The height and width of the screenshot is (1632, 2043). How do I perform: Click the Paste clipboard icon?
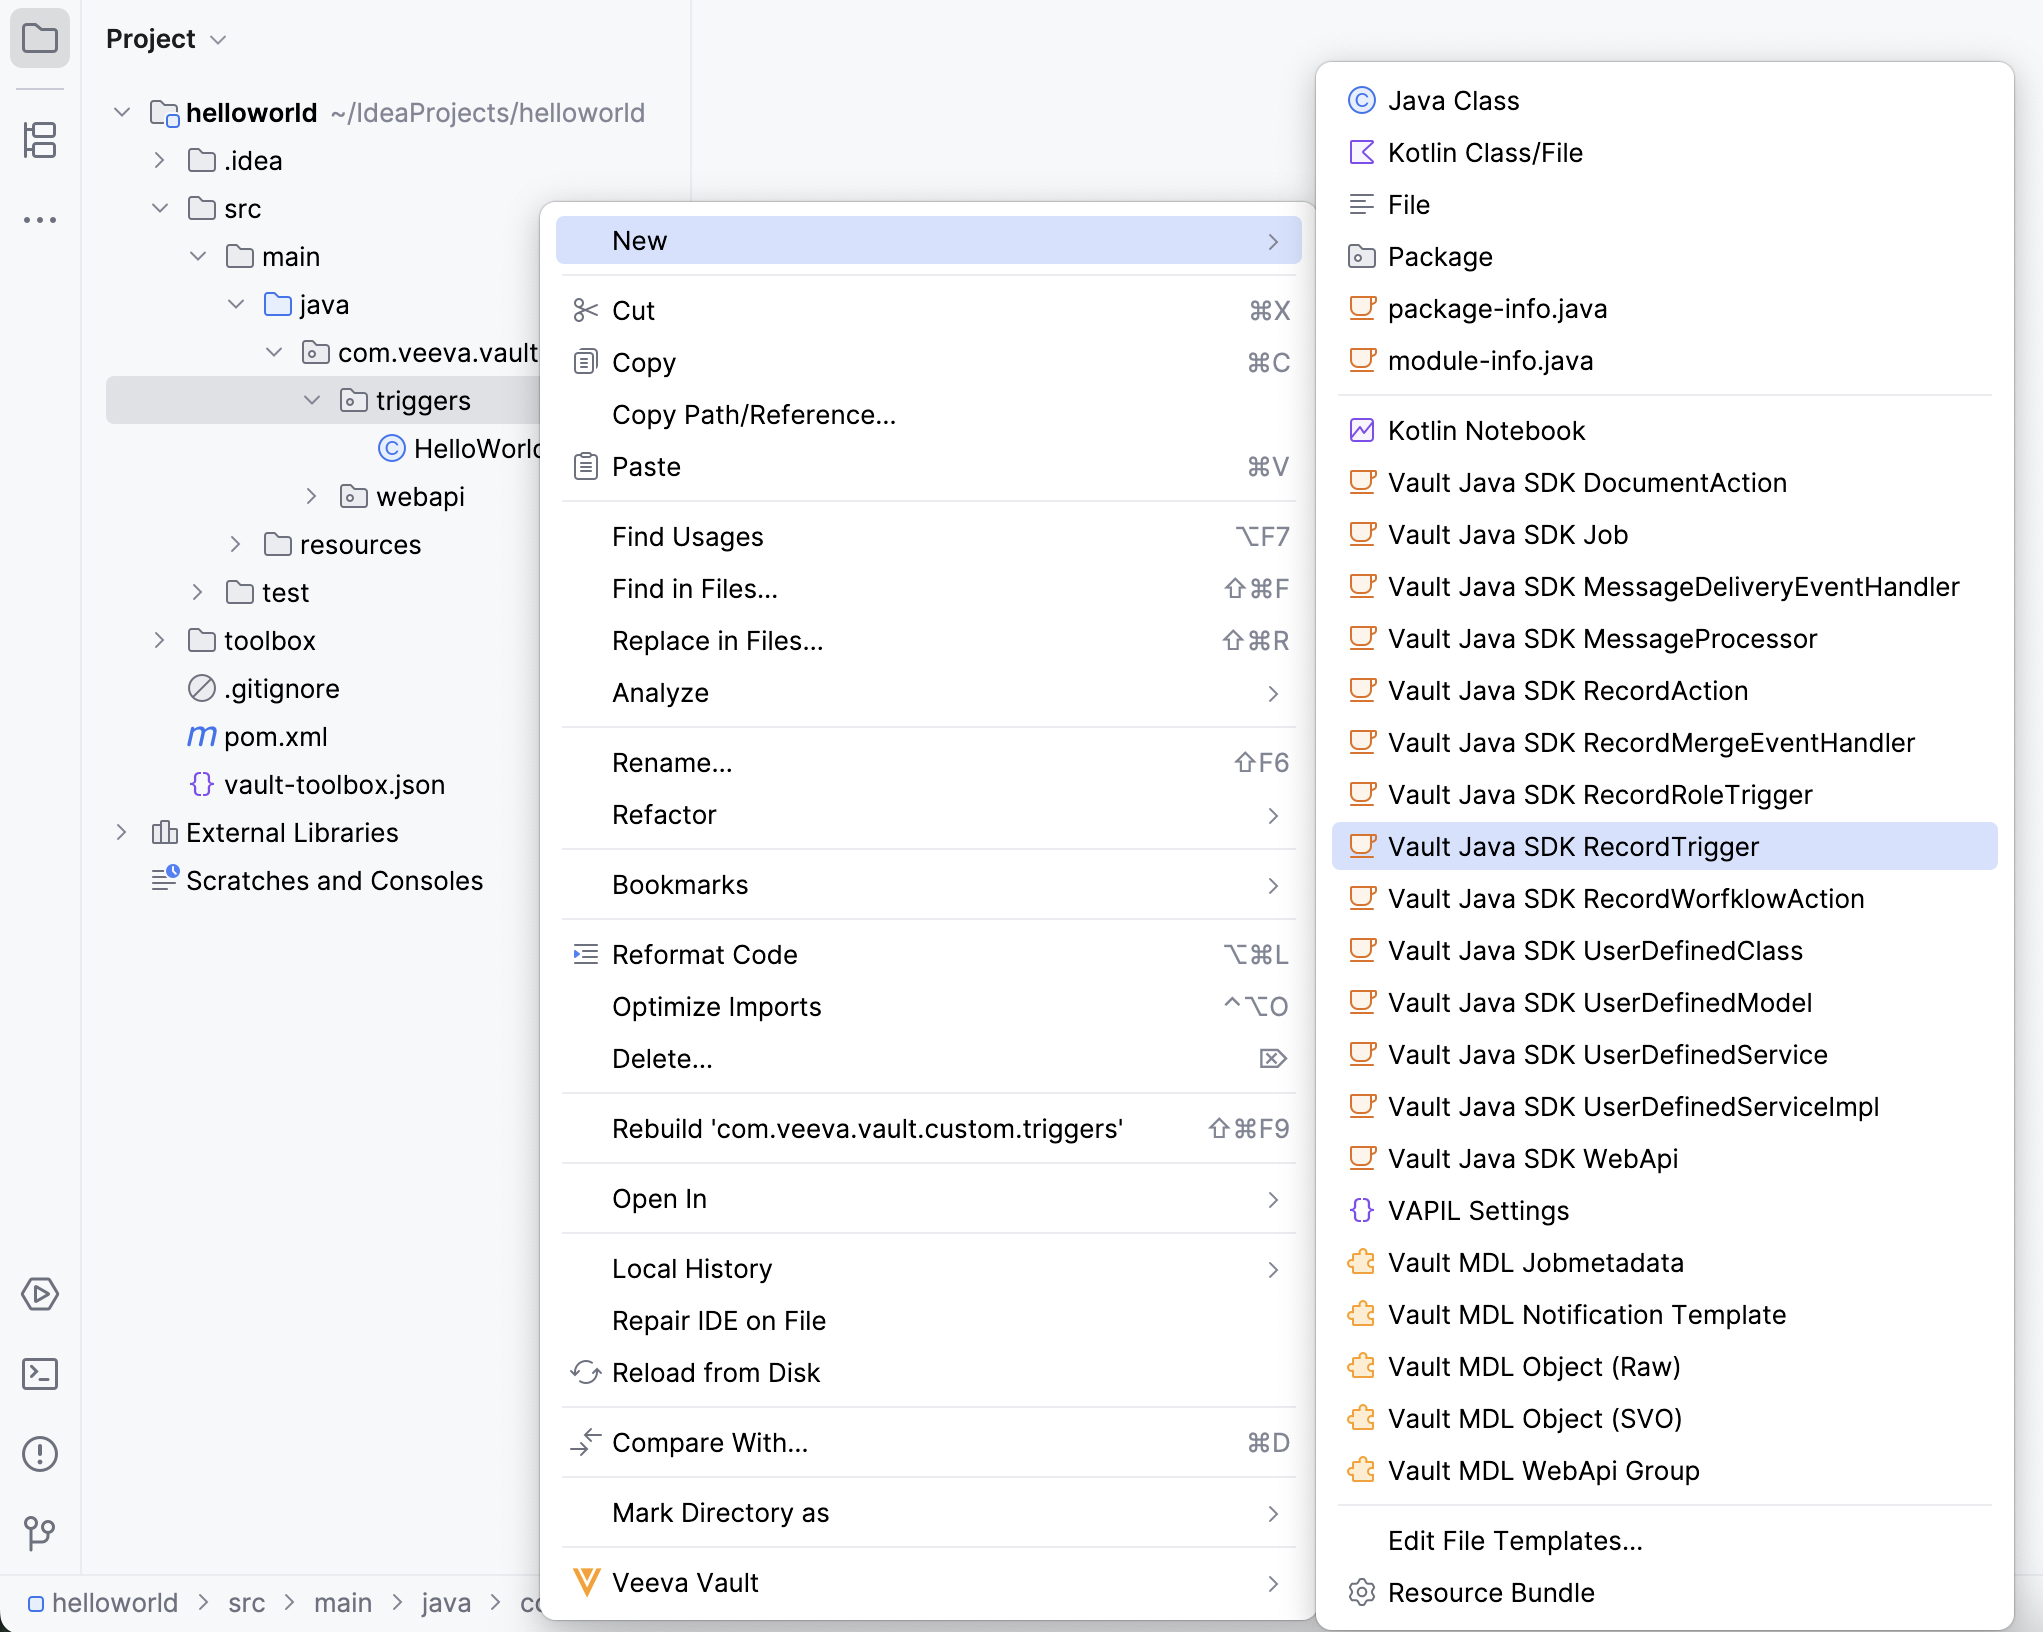(x=586, y=467)
